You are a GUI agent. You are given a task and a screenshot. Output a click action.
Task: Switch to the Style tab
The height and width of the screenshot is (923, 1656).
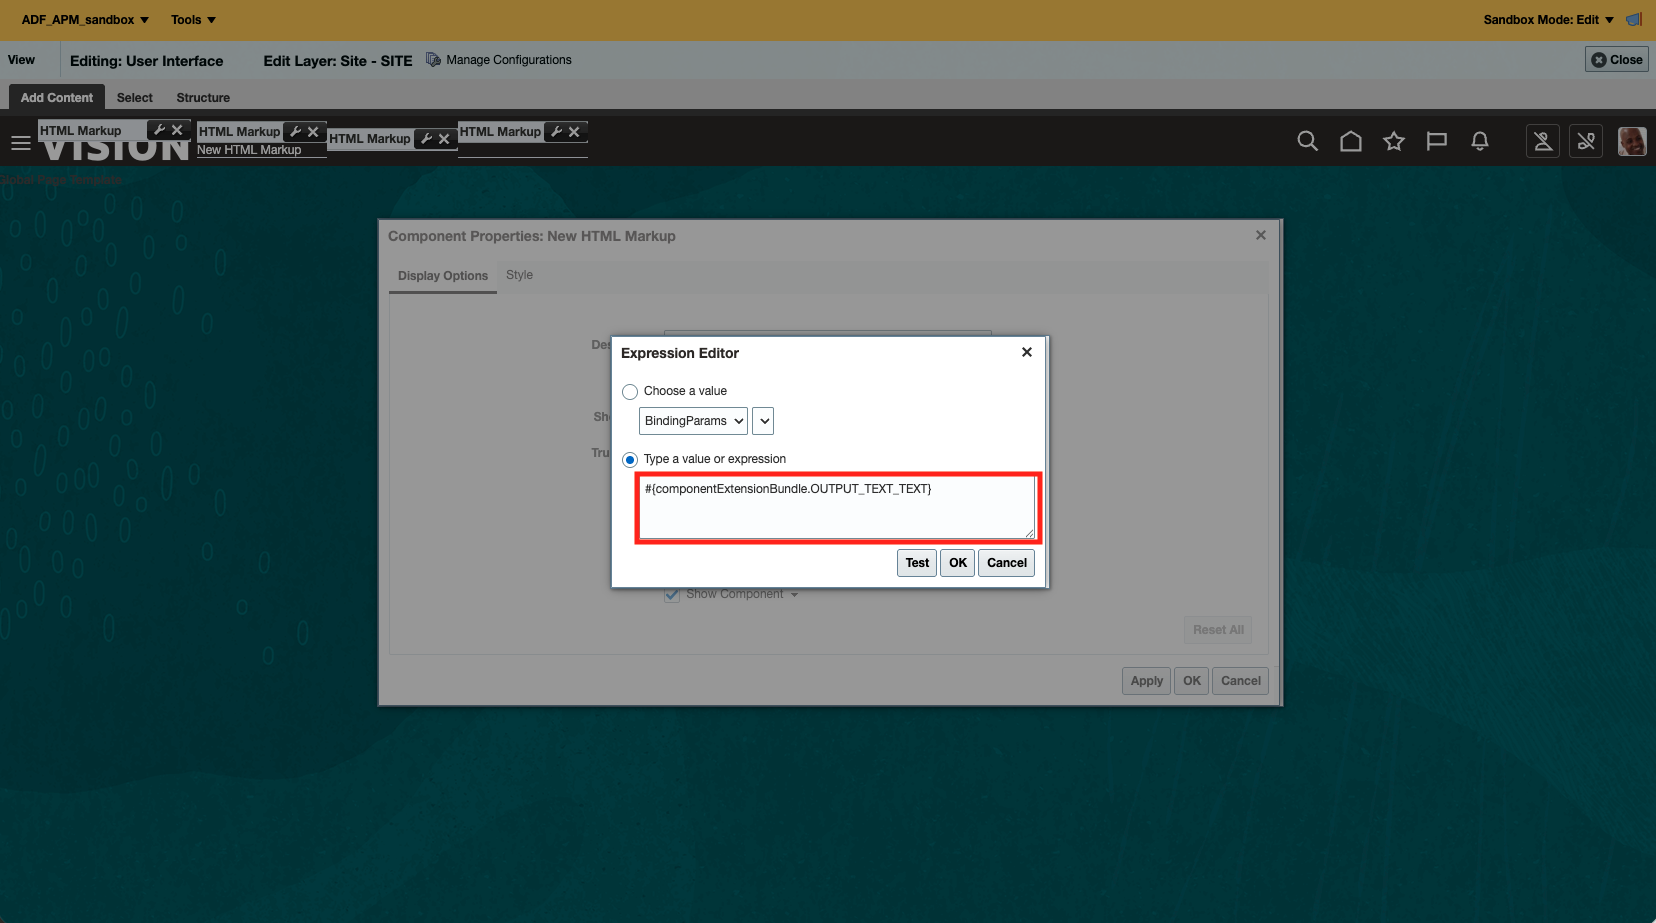pos(519,275)
